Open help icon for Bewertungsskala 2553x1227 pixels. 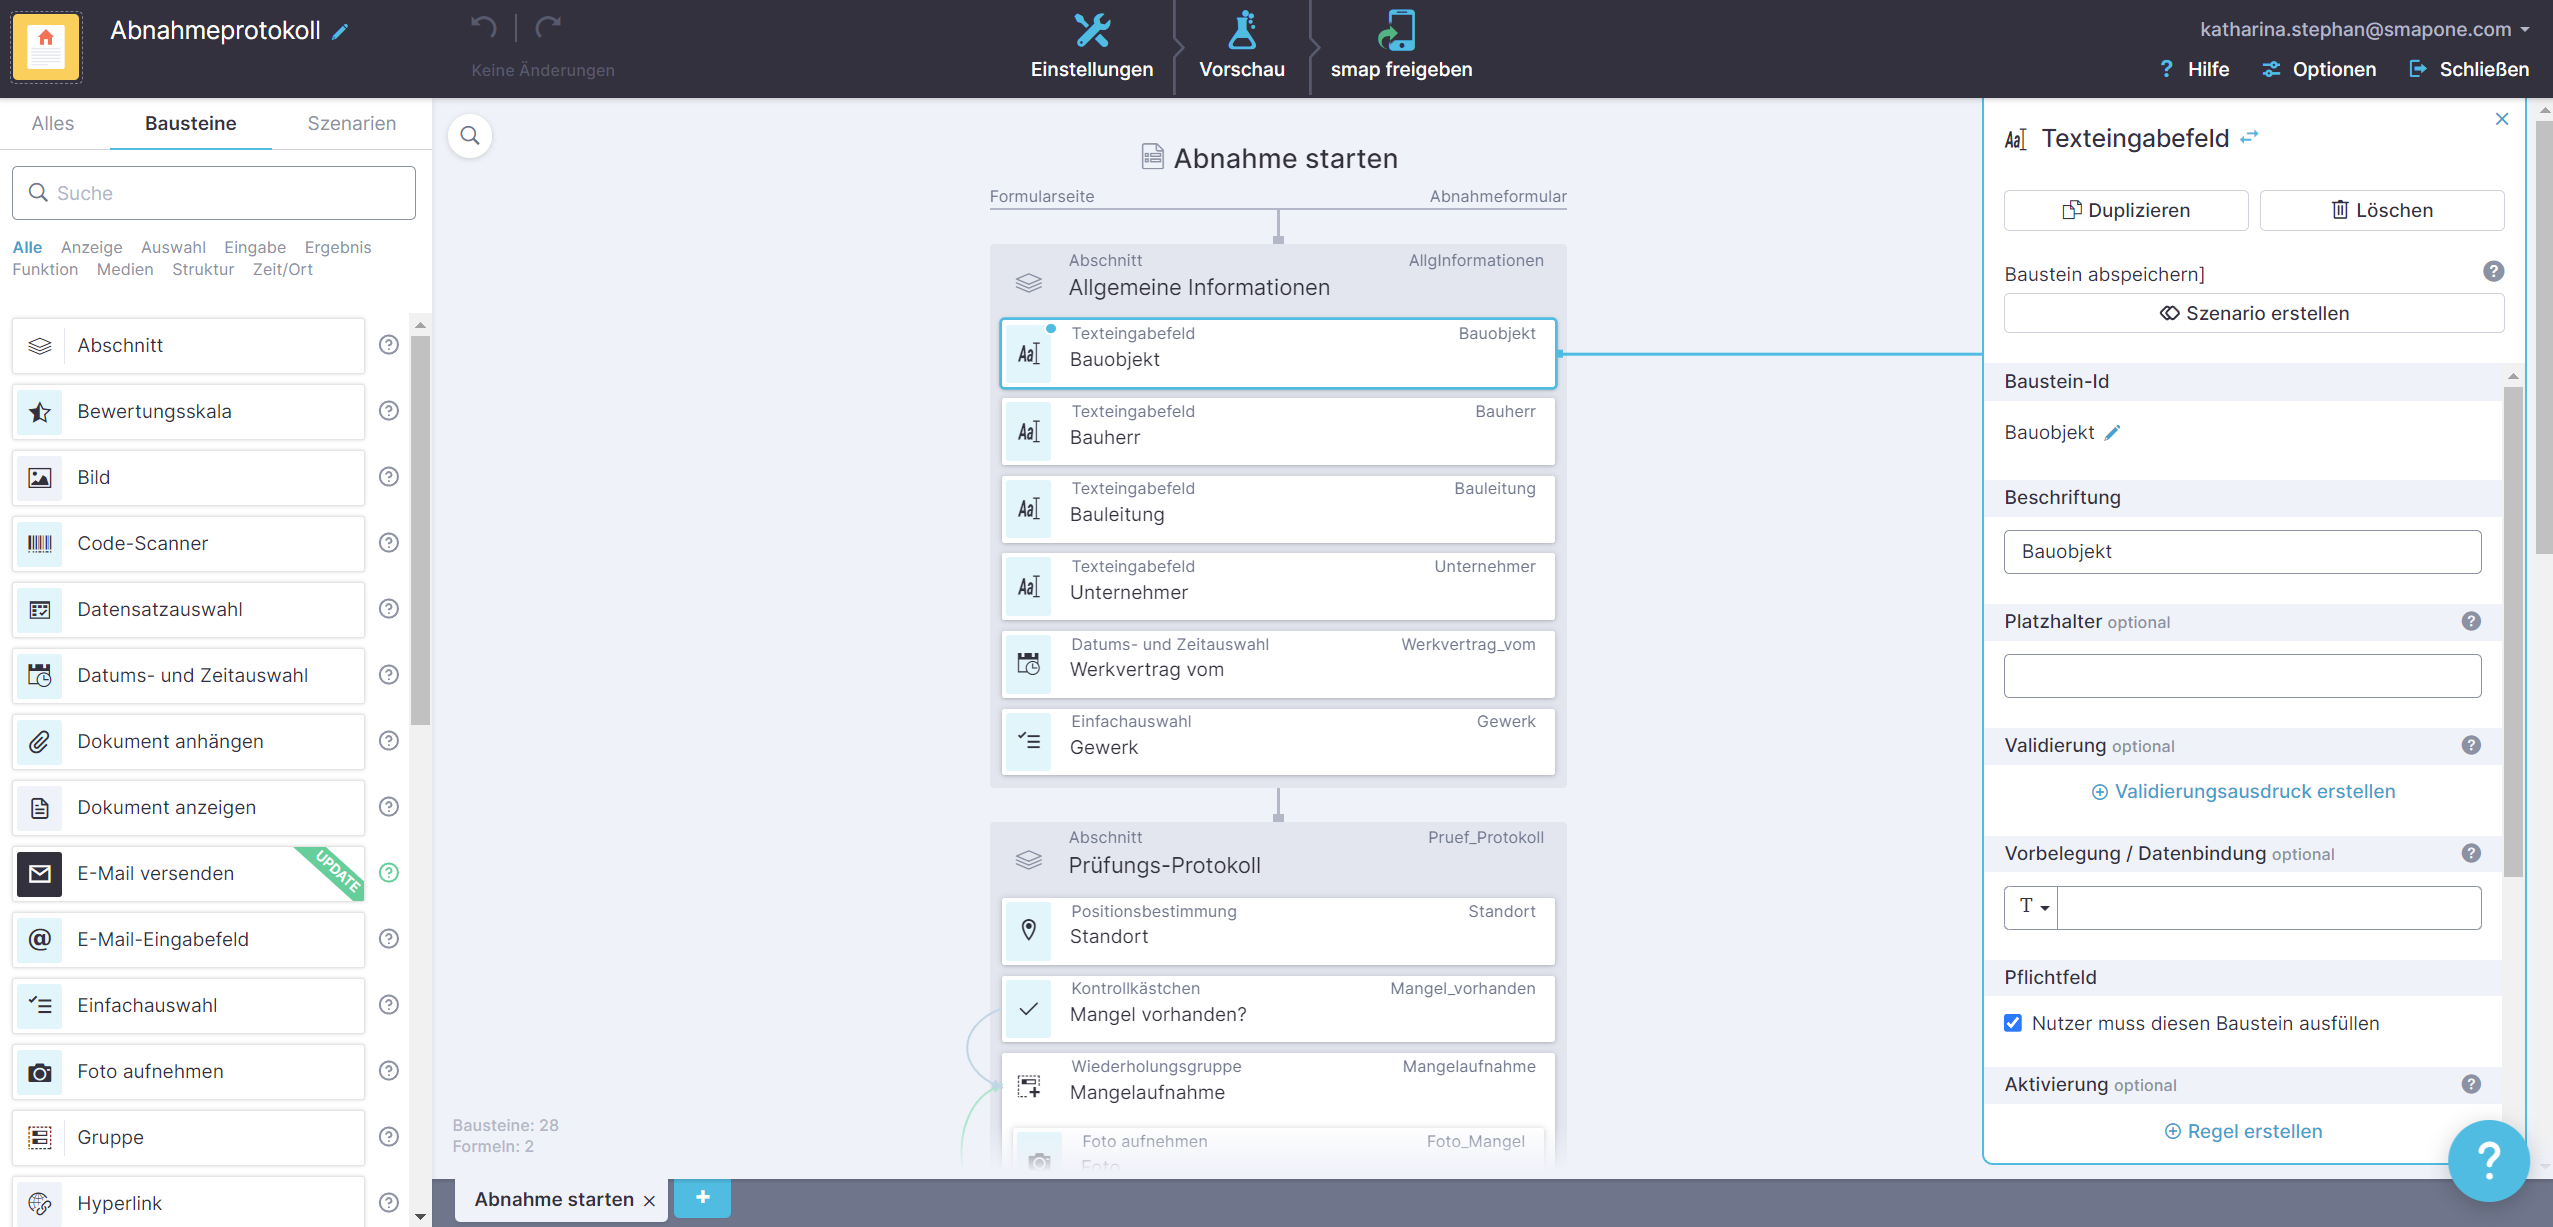389,411
